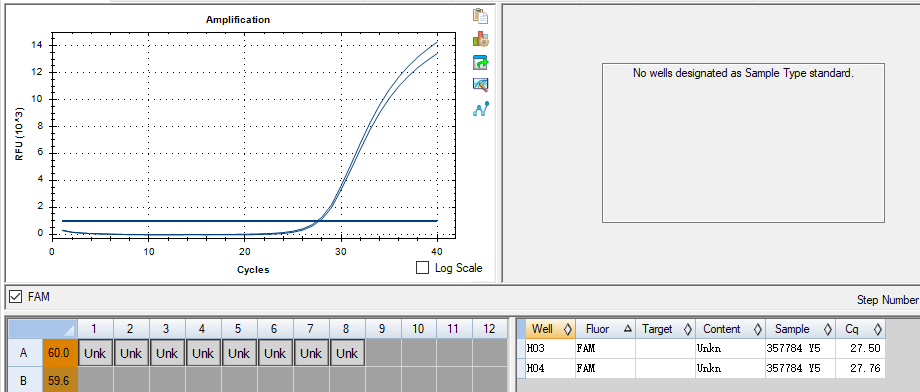Select plate column header 1

[95, 329]
